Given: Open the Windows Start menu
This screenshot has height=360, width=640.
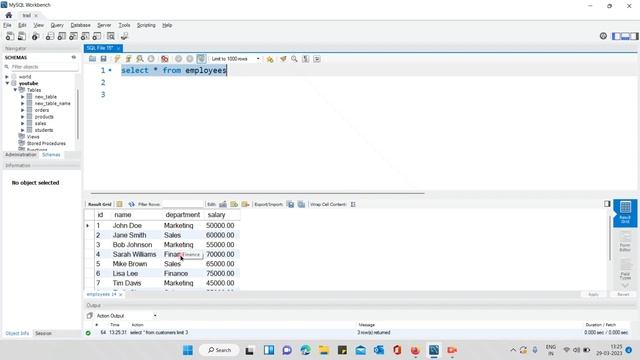Looking at the screenshot, I should [x=188, y=350].
